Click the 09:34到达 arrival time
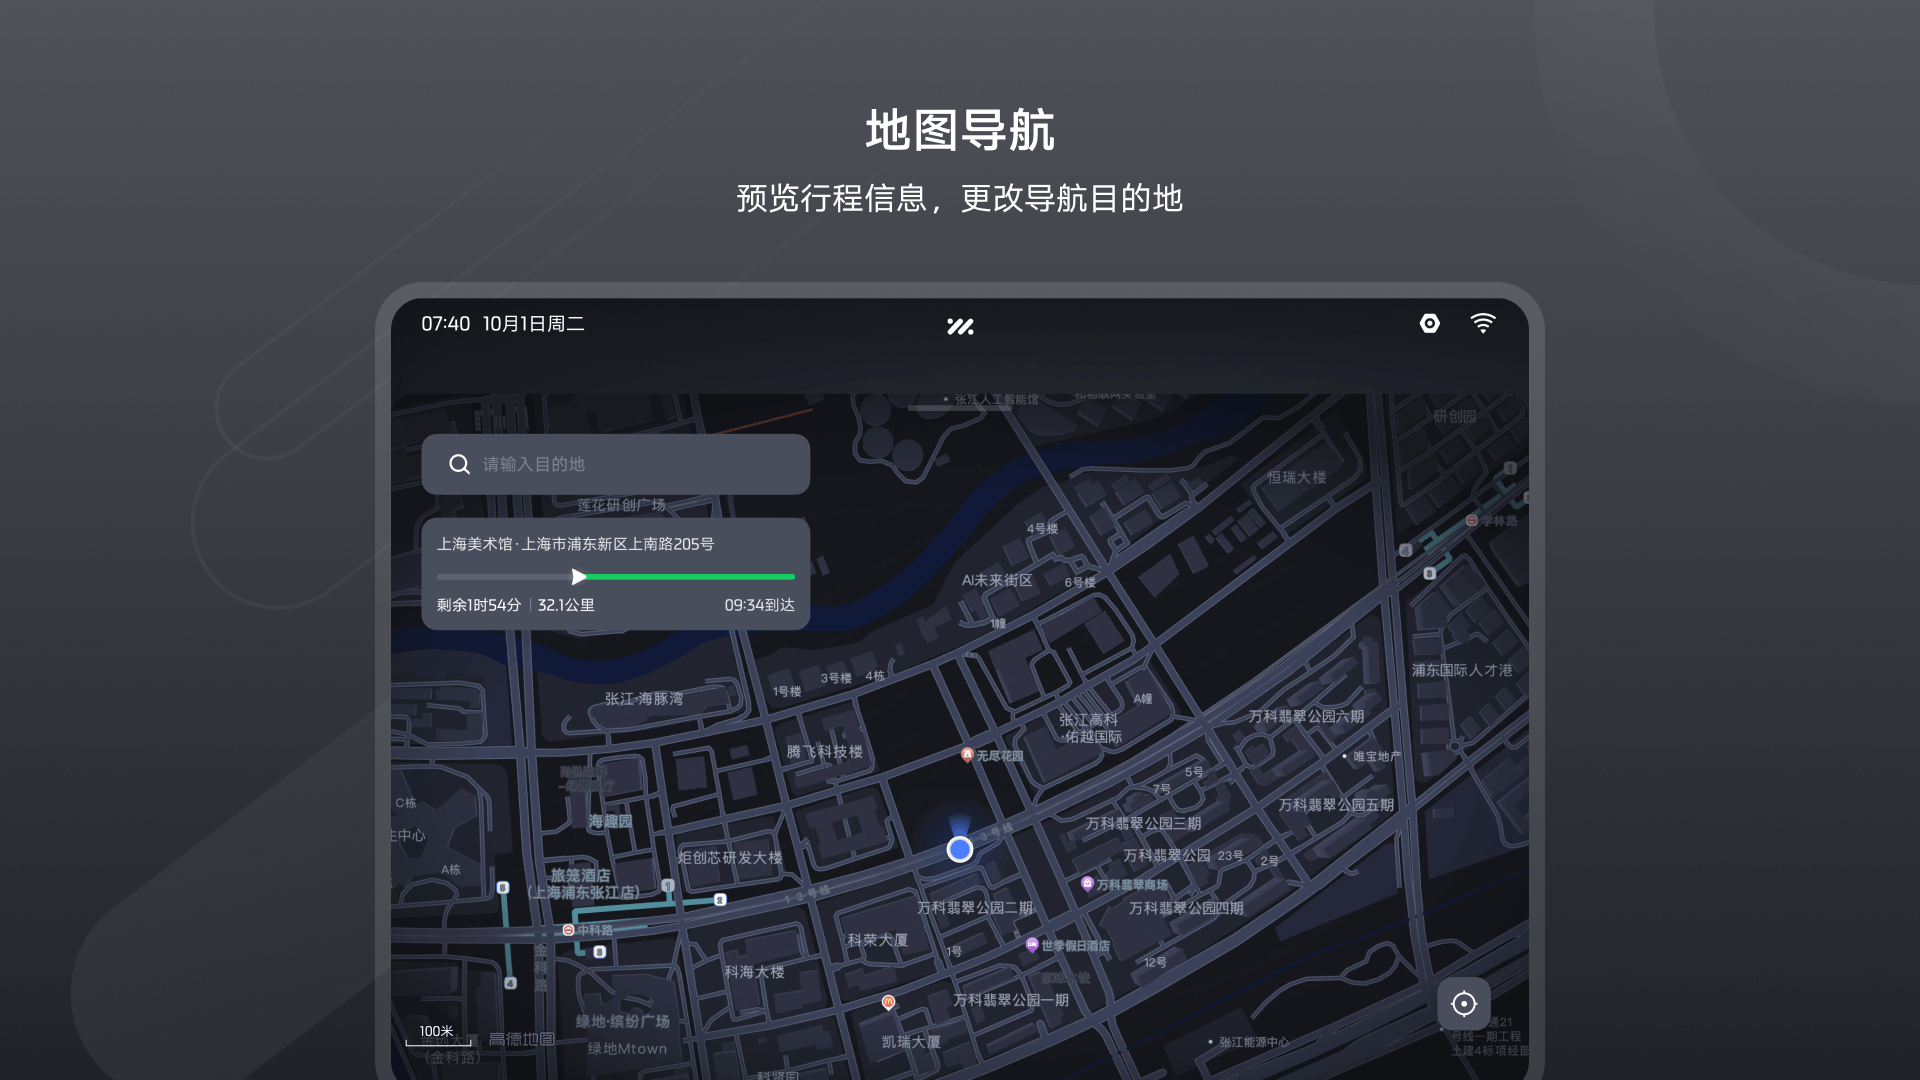 (759, 605)
